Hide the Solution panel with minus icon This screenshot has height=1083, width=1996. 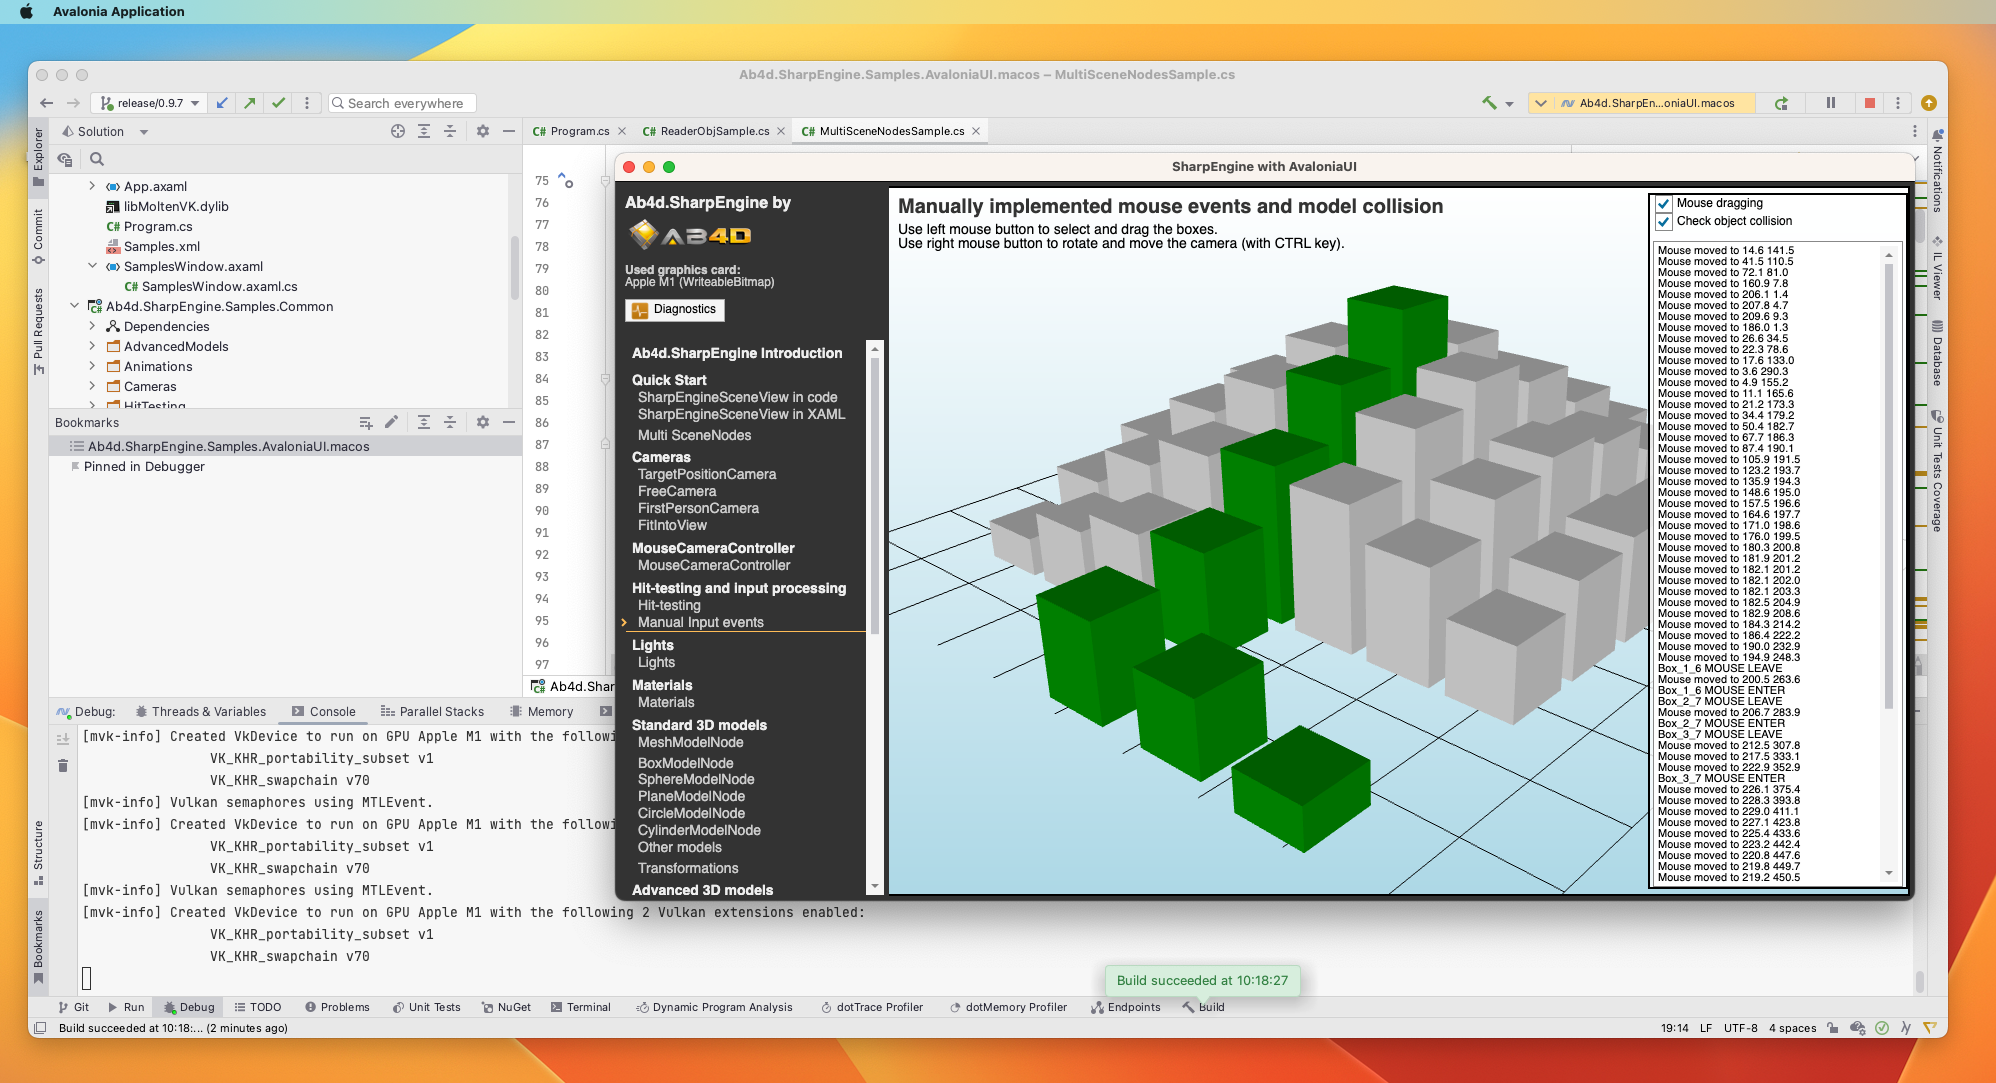point(509,131)
